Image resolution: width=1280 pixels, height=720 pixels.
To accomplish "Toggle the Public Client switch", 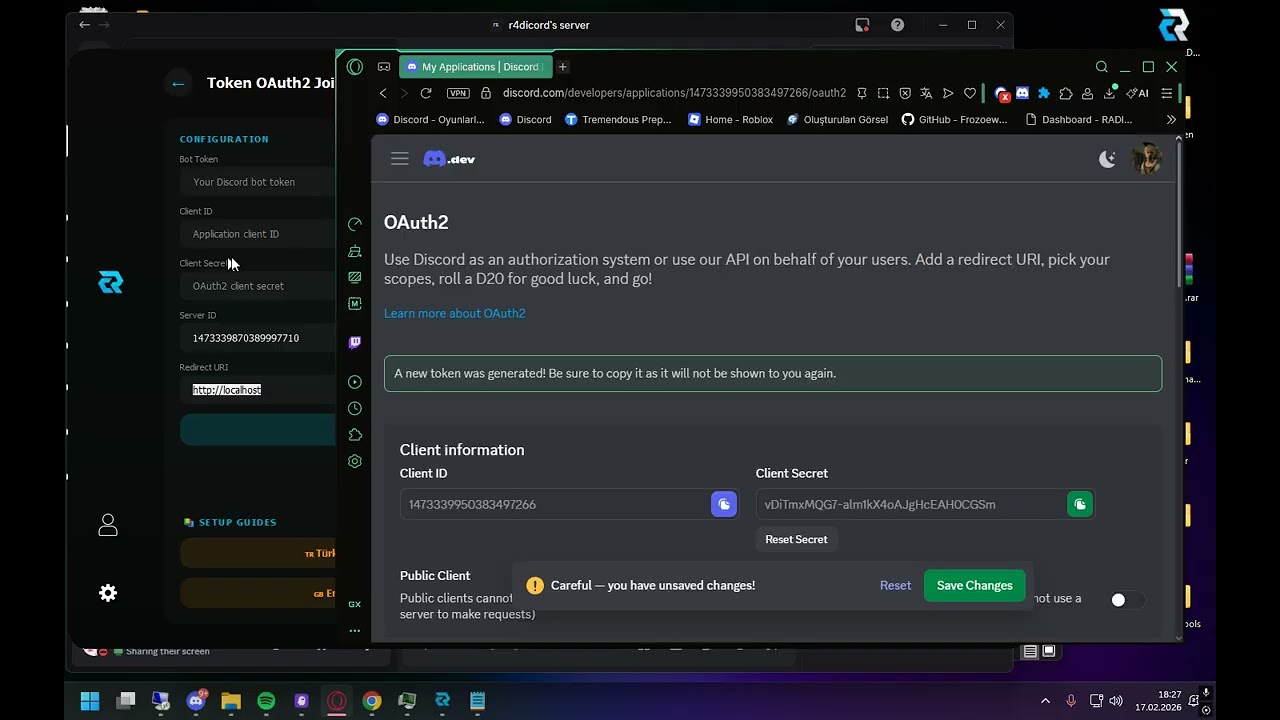I will point(1127,600).
